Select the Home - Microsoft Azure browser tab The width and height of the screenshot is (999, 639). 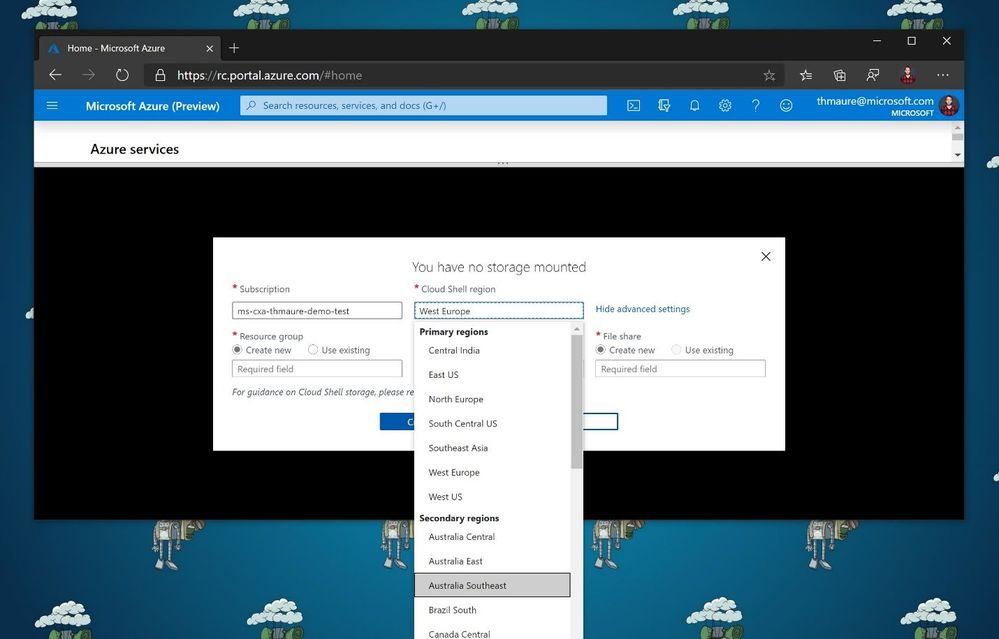click(x=131, y=48)
